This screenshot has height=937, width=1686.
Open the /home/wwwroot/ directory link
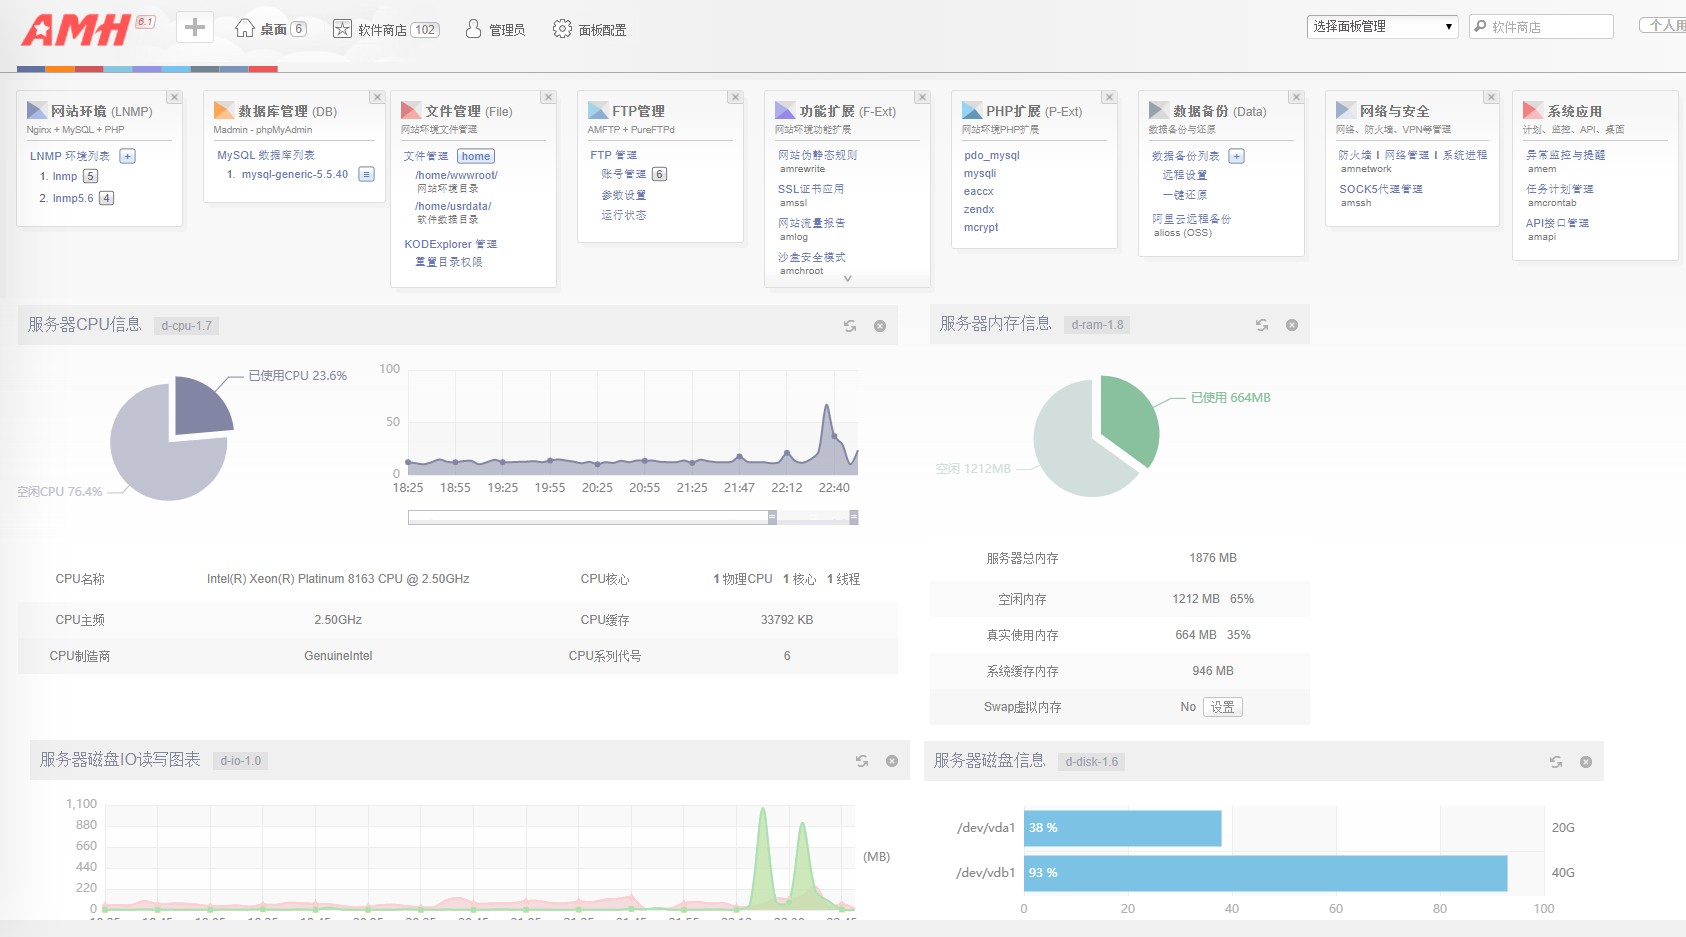click(x=456, y=175)
